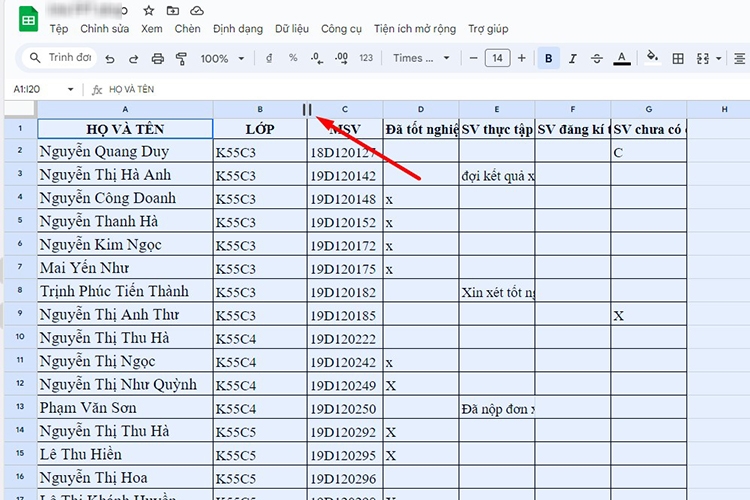The width and height of the screenshot is (750, 500).
Task: Increase decimal places
Action: tap(342, 58)
